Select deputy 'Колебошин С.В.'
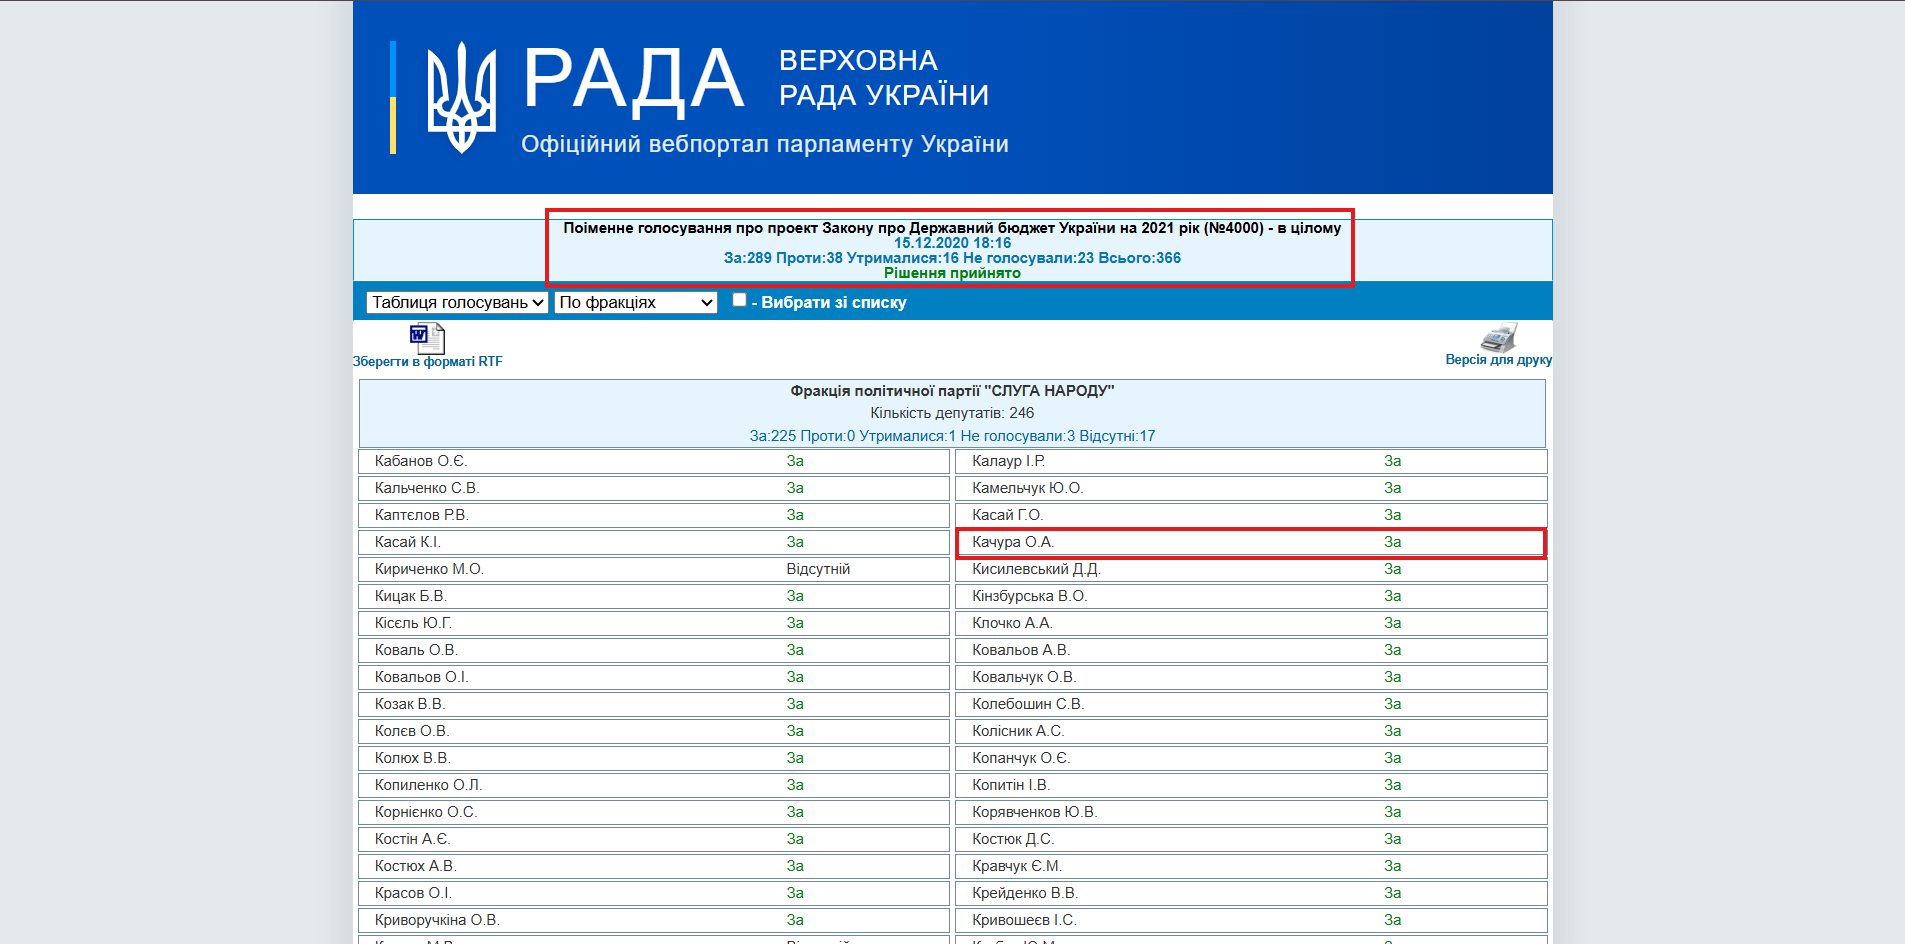This screenshot has width=1905, height=944. 1028,704
